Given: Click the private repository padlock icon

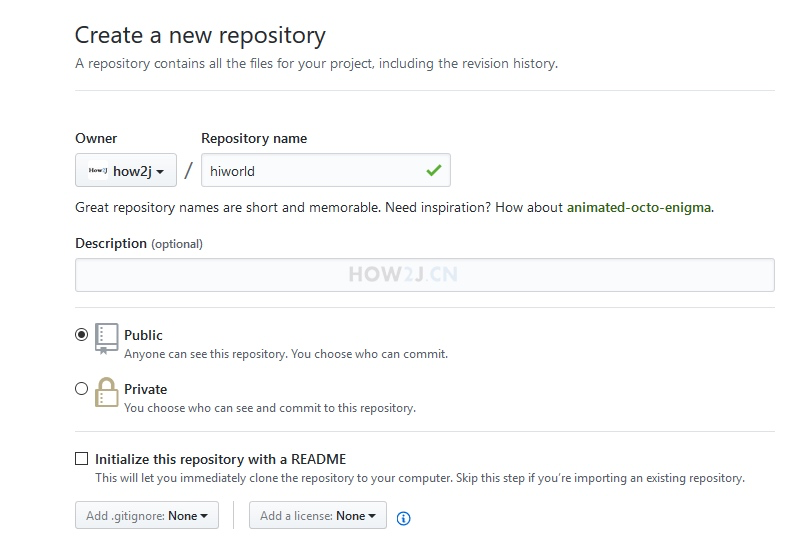Looking at the screenshot, I should 106,393.
